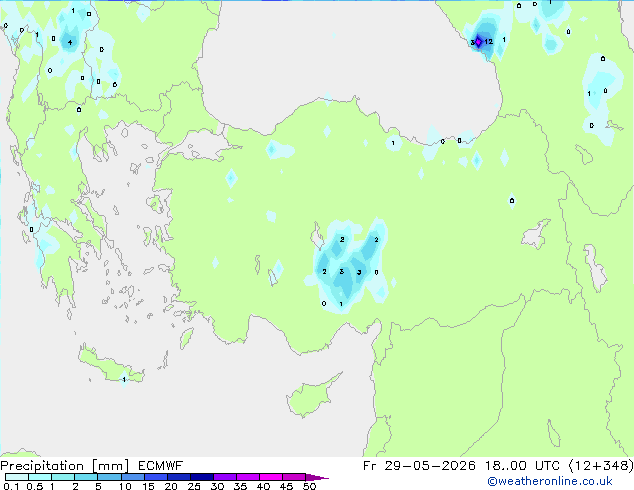Image resolution: width=634 pixels, height=490 pixels.
Task: Click the 45–50 mm legend color swatch
Action: 294,477
